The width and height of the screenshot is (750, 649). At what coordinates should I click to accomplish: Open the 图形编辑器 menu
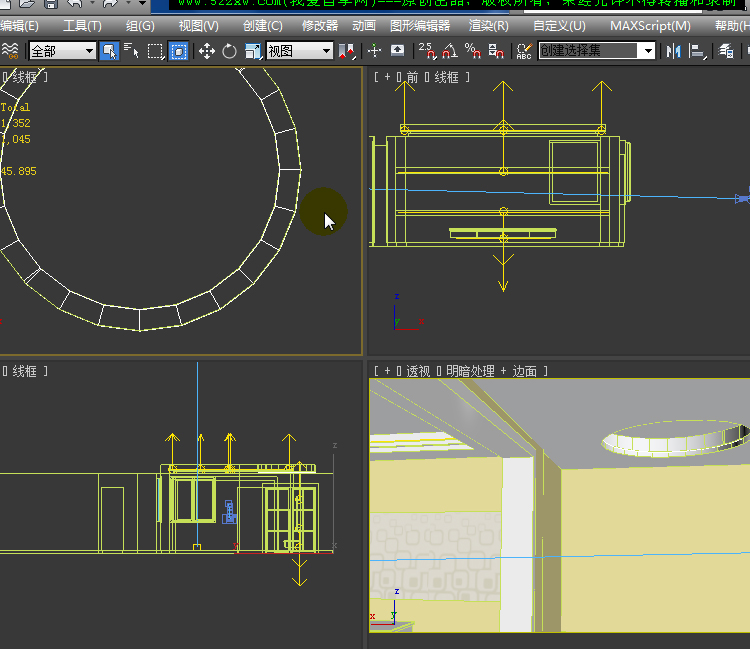(420, 26)
